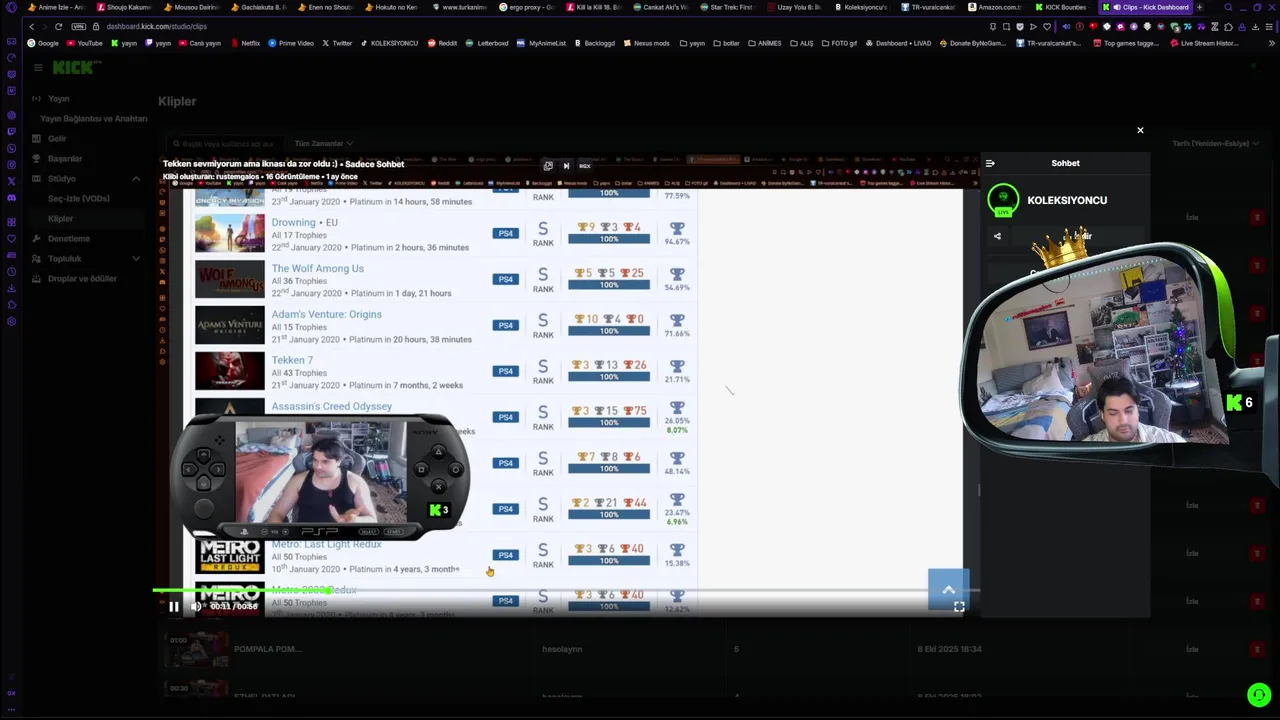Click the share icon under the KOLEKSIYONCU name
This screenshot has width=1280, height=720.
[997, 236]
